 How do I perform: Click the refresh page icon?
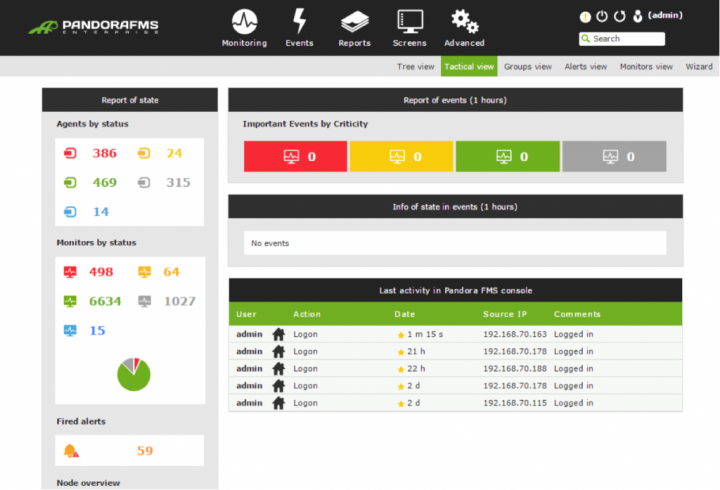coord(619,16)
